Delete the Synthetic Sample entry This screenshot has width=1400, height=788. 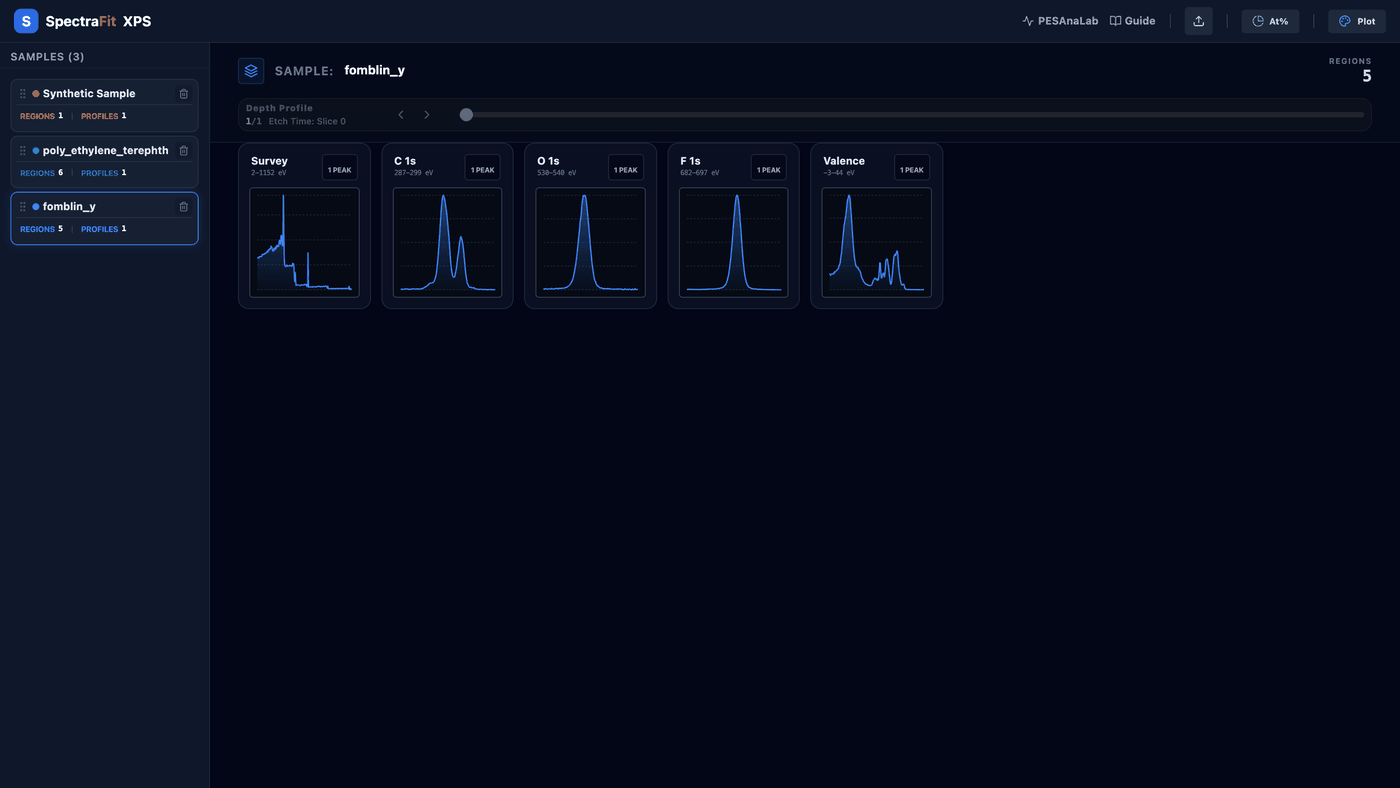coord(183,94)
